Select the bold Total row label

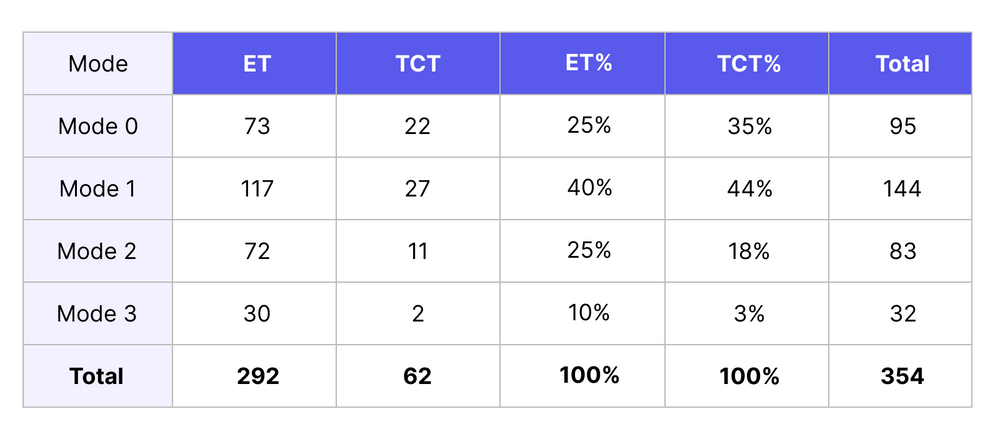pos(97,376)
